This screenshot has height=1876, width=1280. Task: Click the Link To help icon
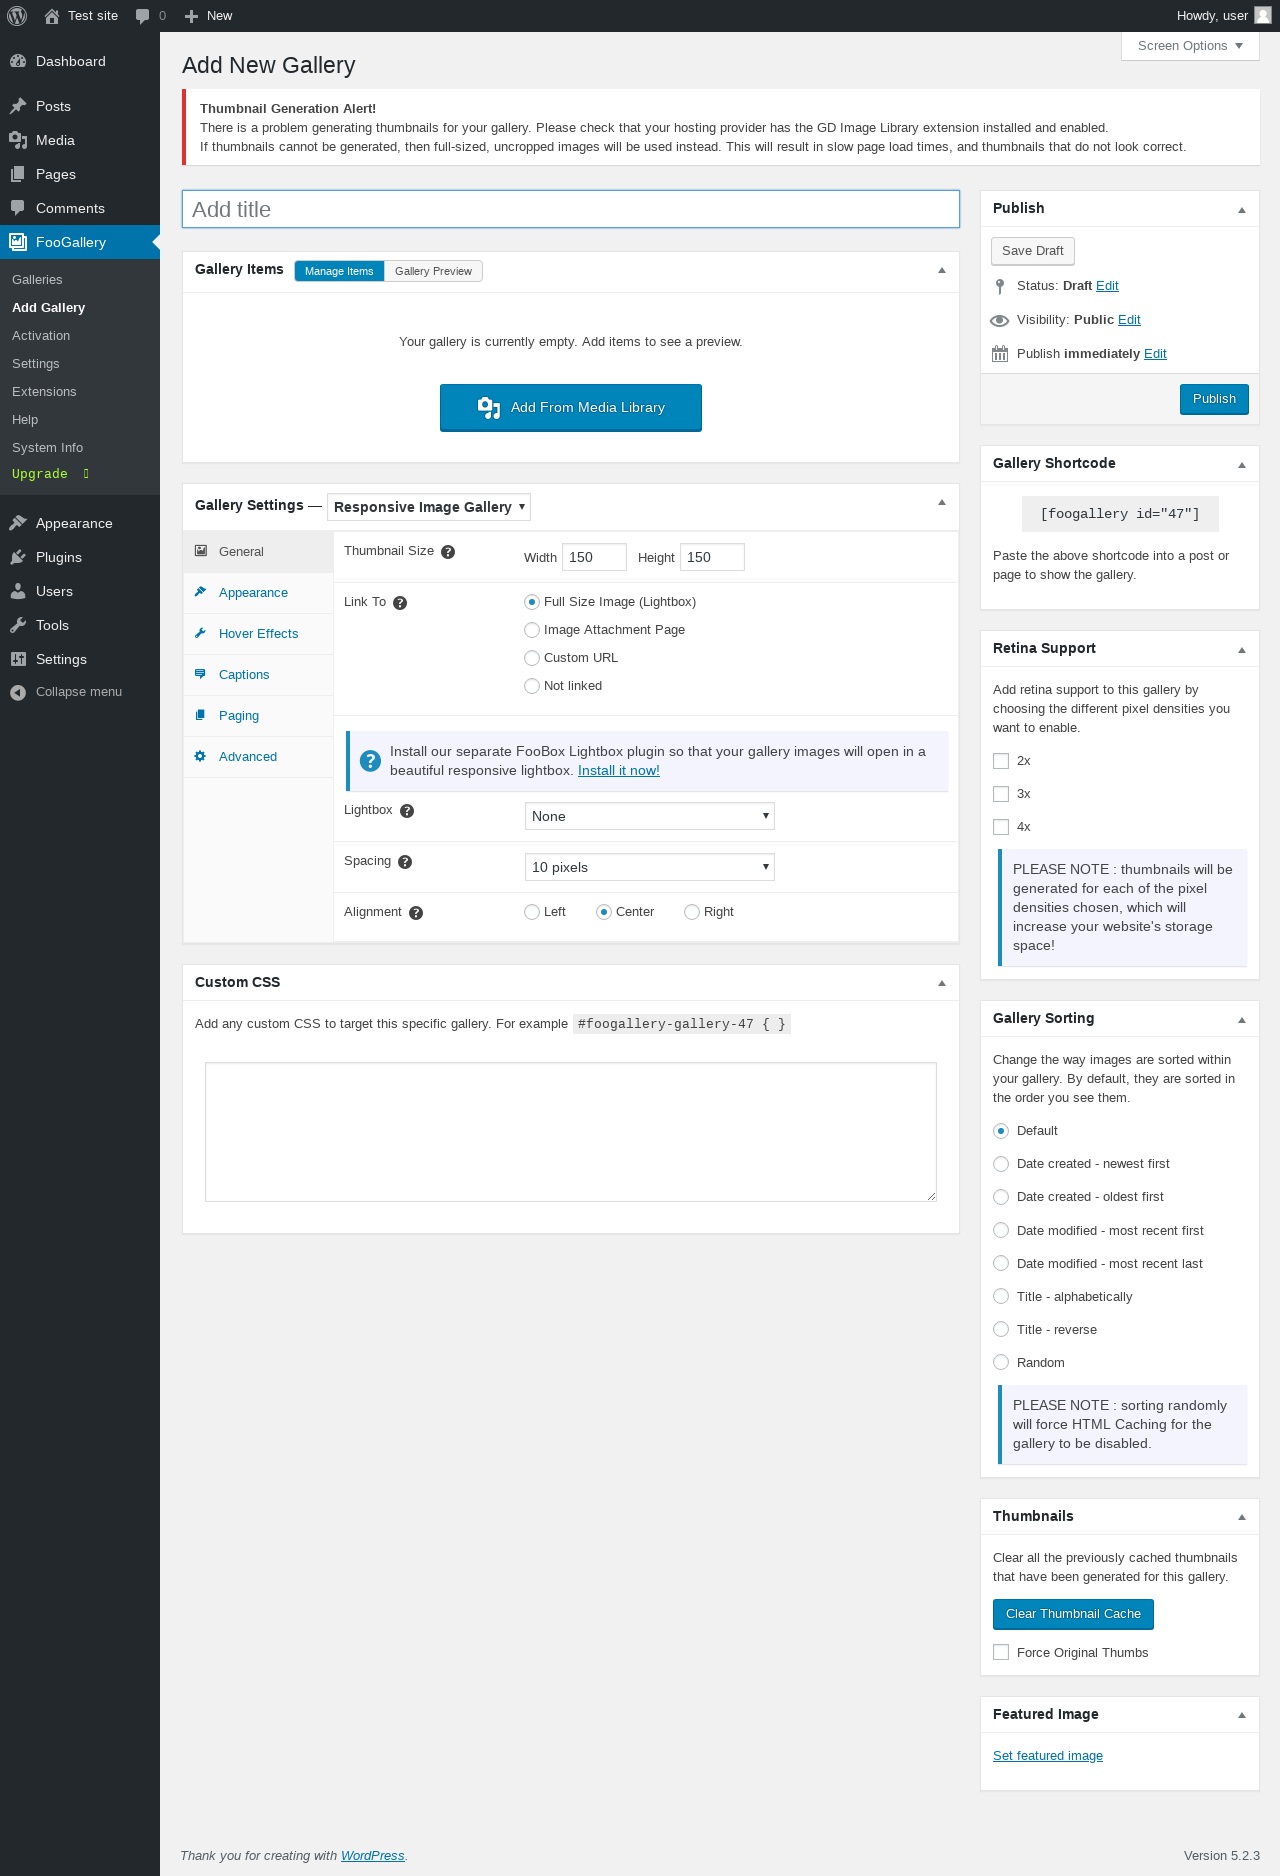coord(400,603)
